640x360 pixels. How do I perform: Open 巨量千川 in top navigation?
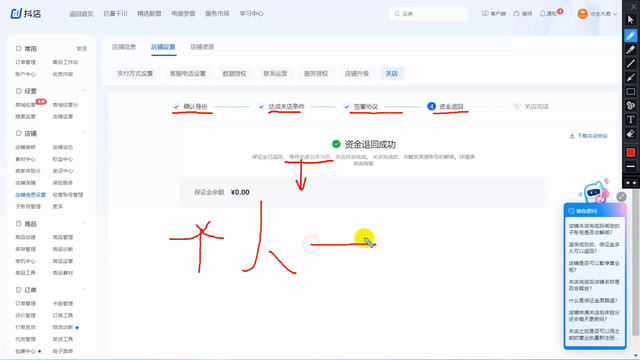click(115, 14)
